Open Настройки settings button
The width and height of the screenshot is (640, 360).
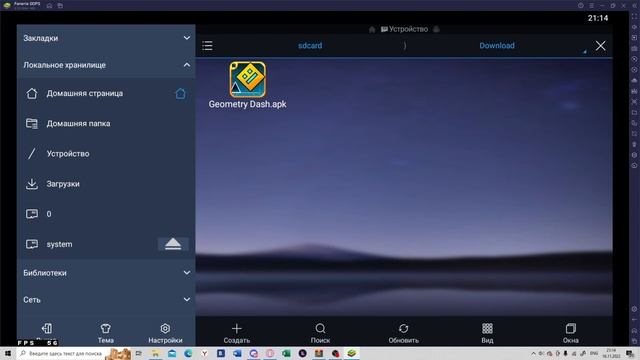pyautogui.click(x=165, y=333)
